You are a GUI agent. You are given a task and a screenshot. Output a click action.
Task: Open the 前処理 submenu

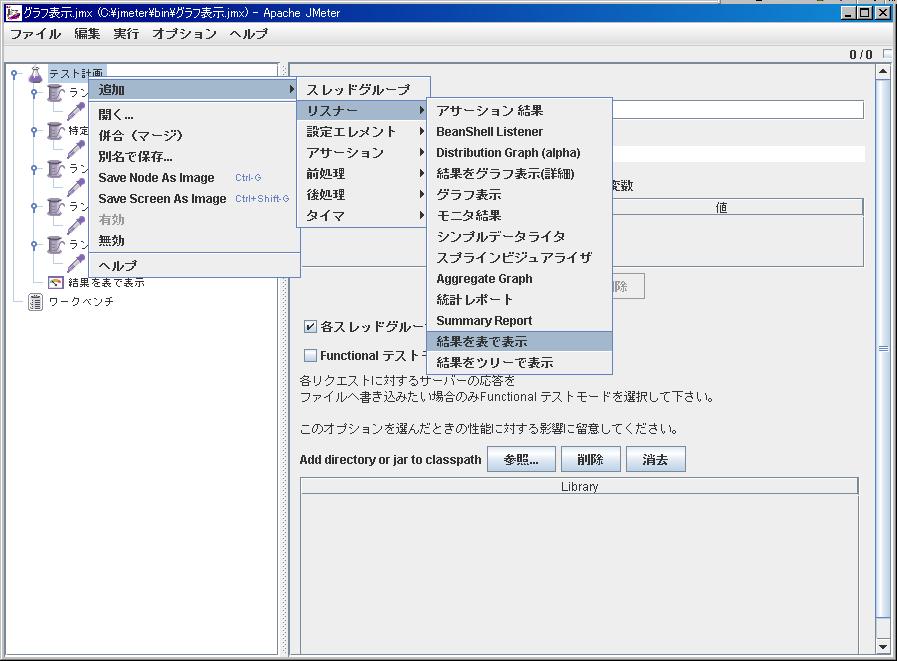click(363, 173)
